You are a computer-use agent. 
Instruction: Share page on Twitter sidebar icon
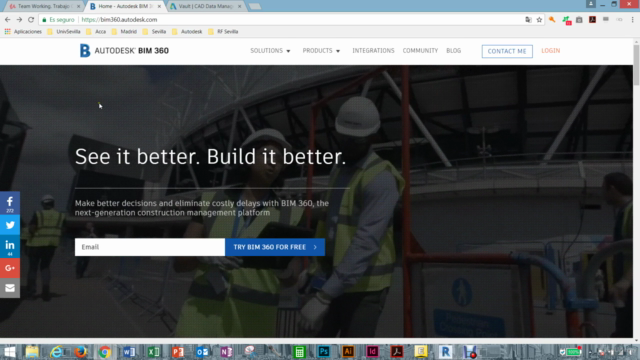(10, 225)
